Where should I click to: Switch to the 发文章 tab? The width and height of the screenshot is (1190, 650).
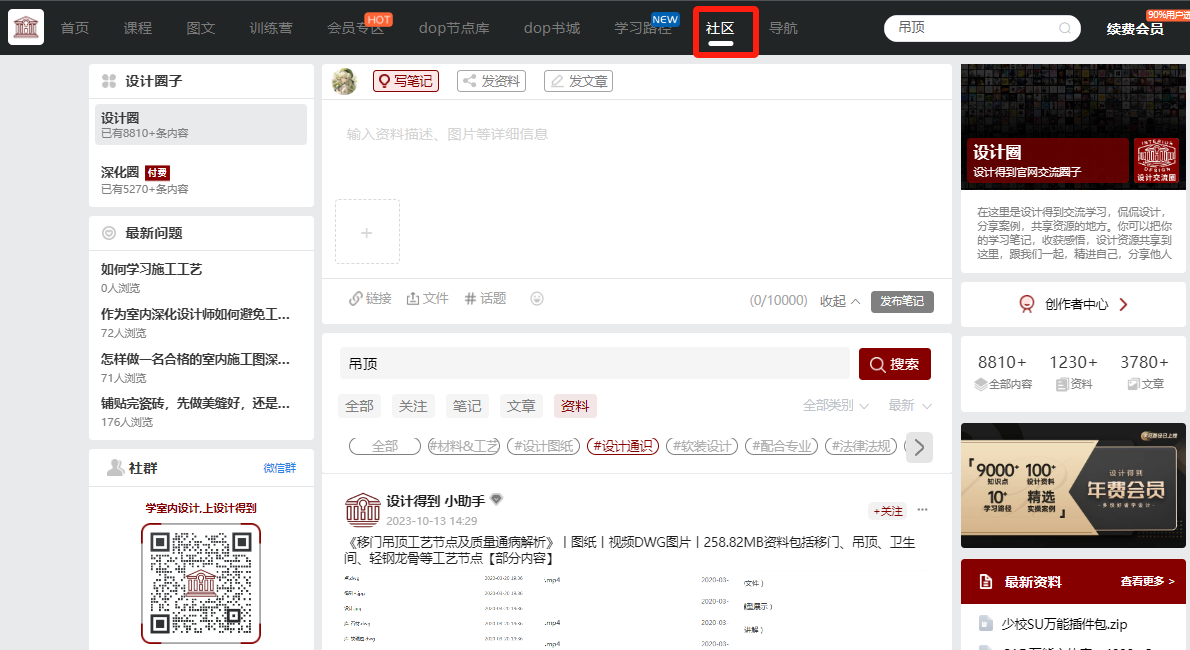click(578, 81)
